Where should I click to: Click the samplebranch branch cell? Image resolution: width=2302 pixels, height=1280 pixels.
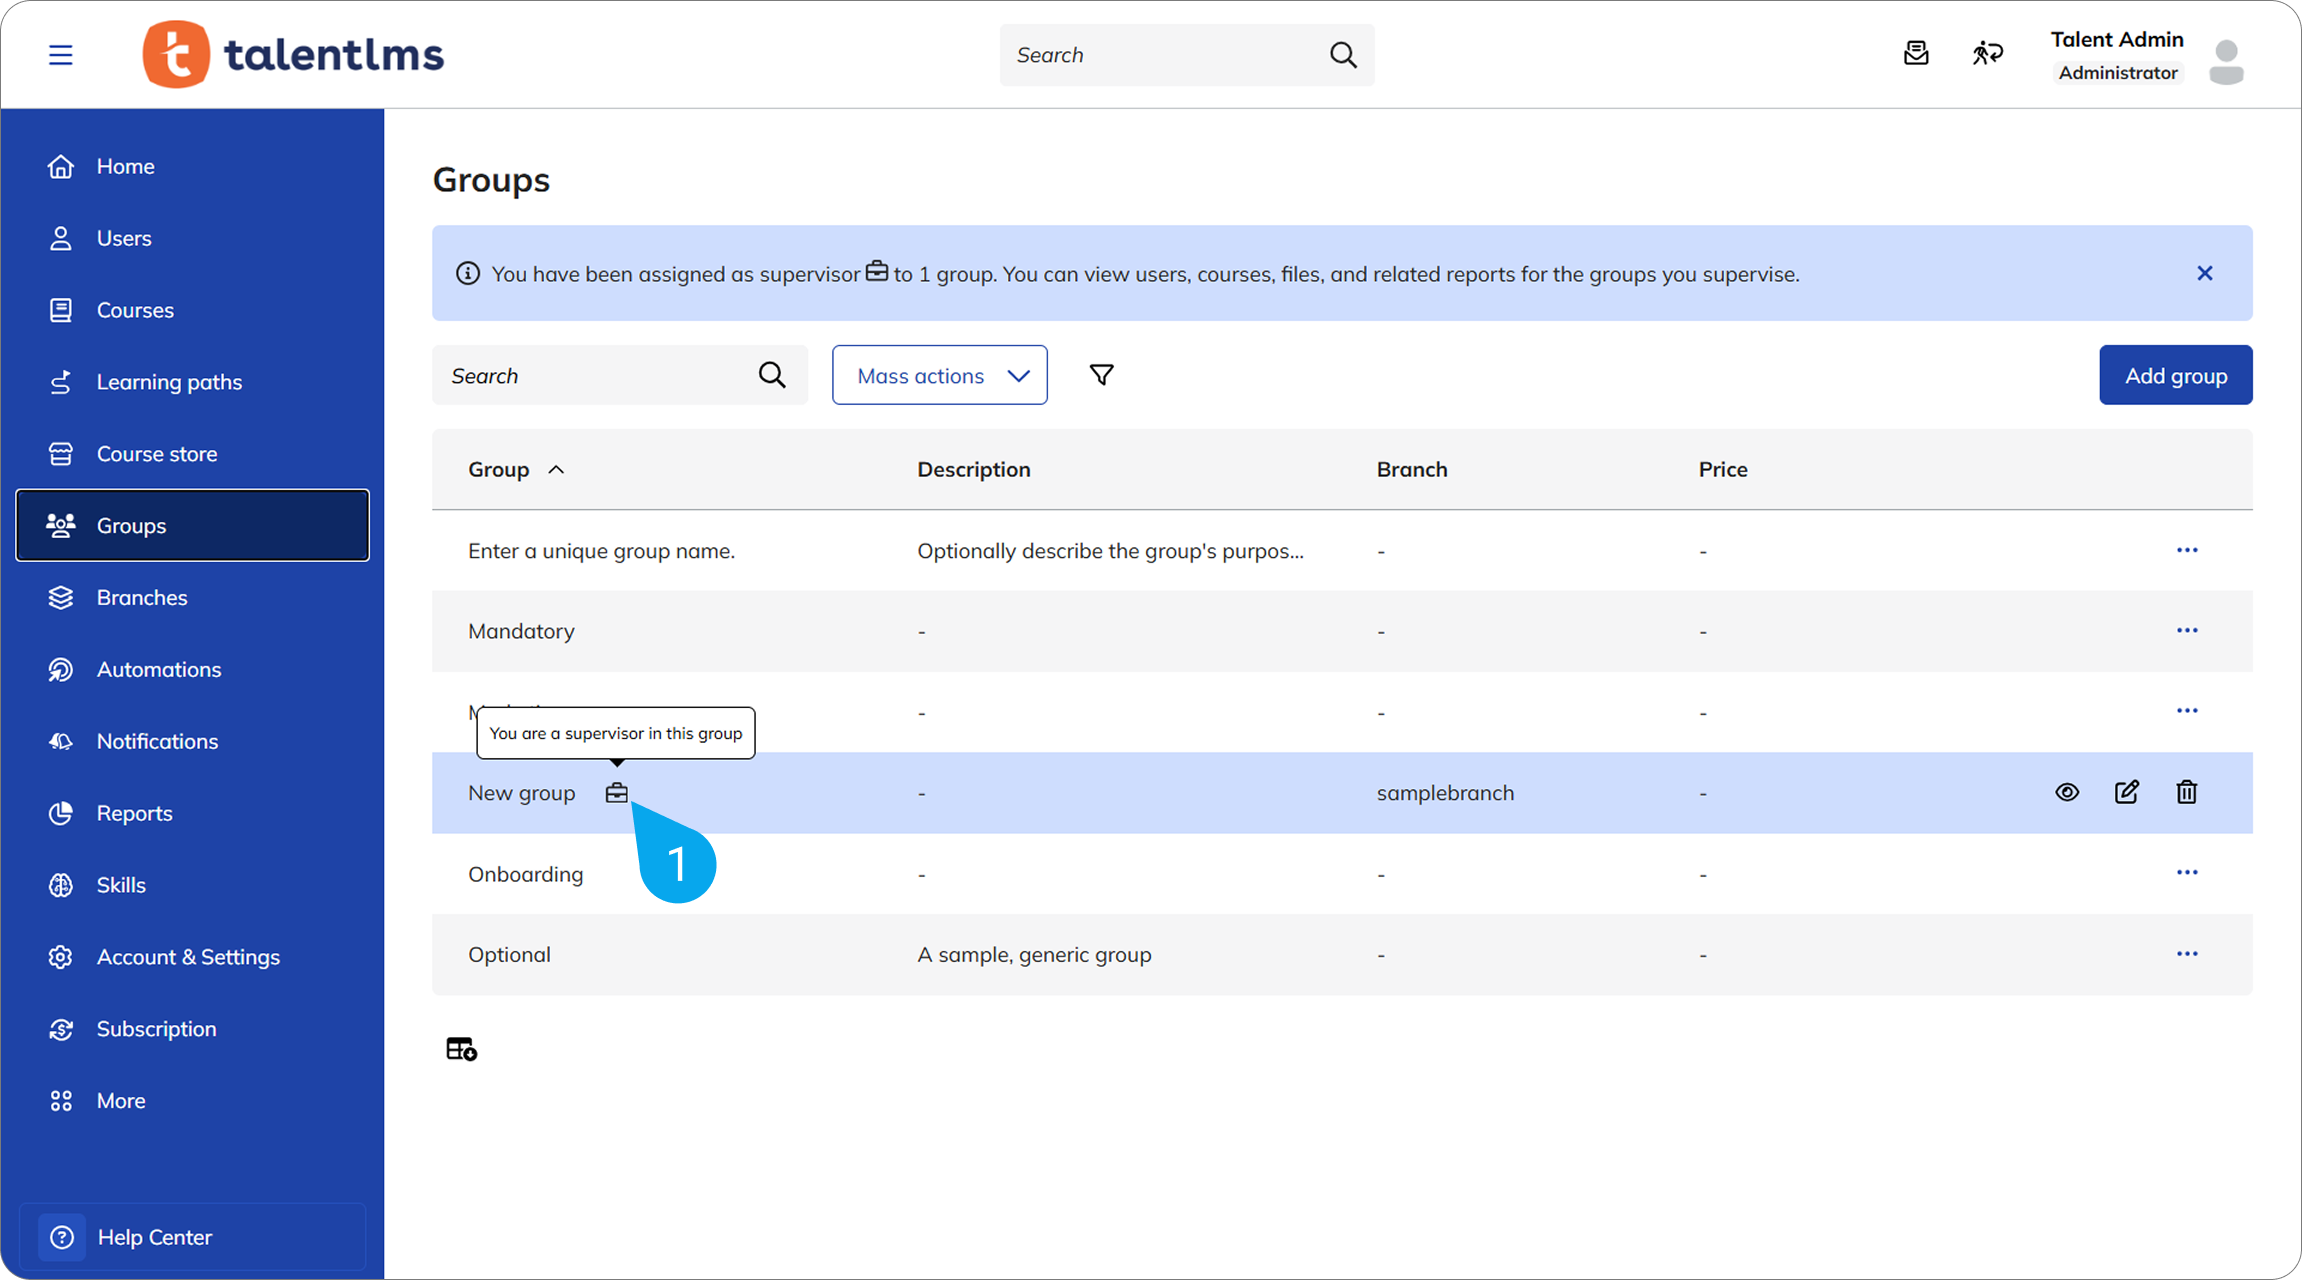click(1445, 793)
